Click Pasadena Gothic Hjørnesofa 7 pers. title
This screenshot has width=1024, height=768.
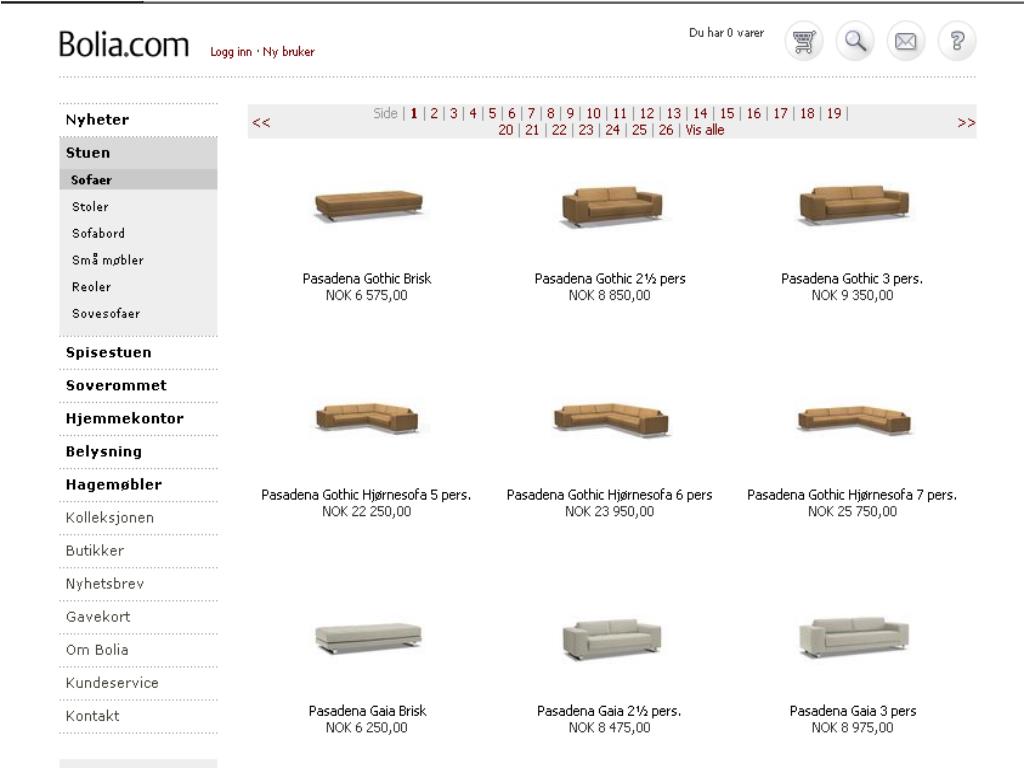(x=852, y=495)
